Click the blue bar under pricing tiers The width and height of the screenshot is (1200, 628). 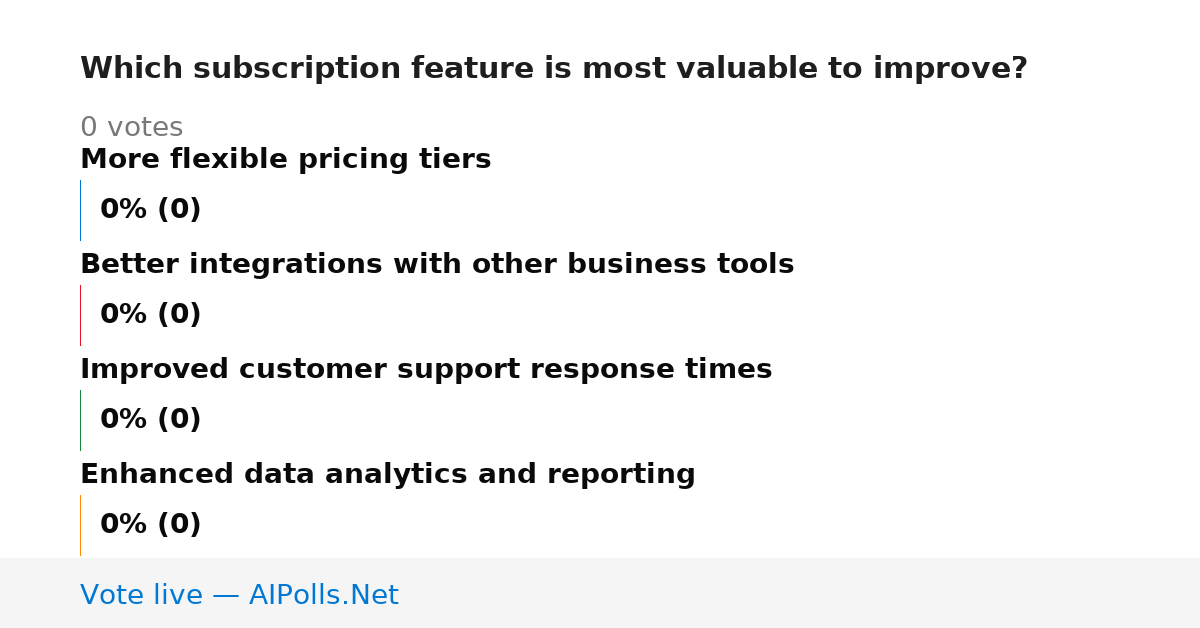(x=80, y=210)
